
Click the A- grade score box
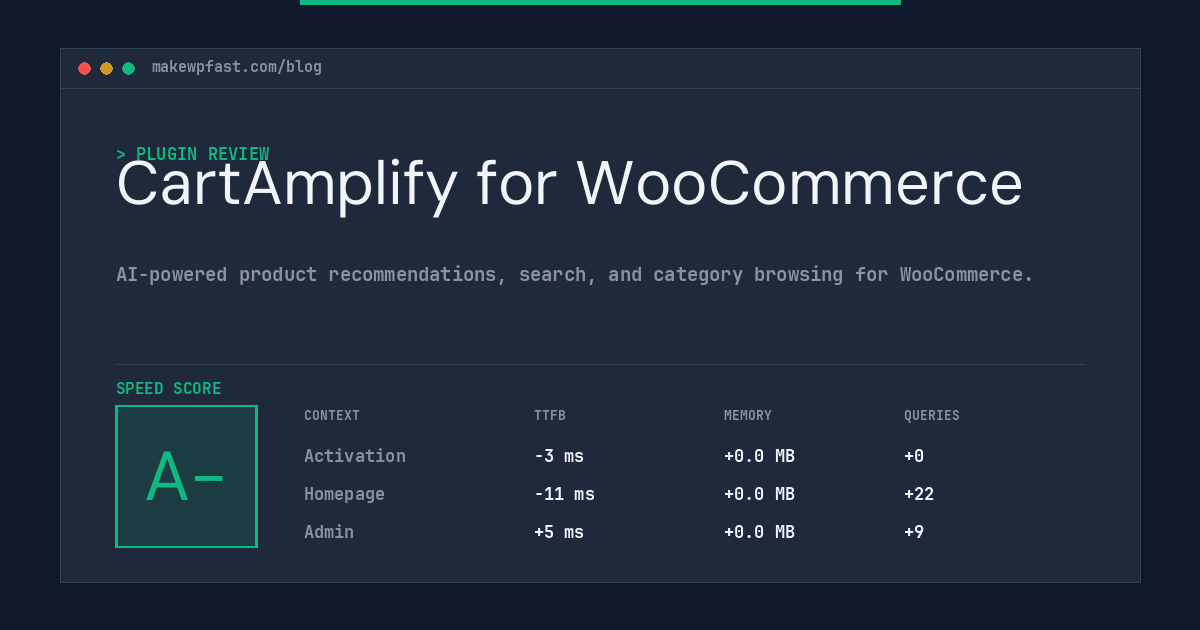coord(186,476)
